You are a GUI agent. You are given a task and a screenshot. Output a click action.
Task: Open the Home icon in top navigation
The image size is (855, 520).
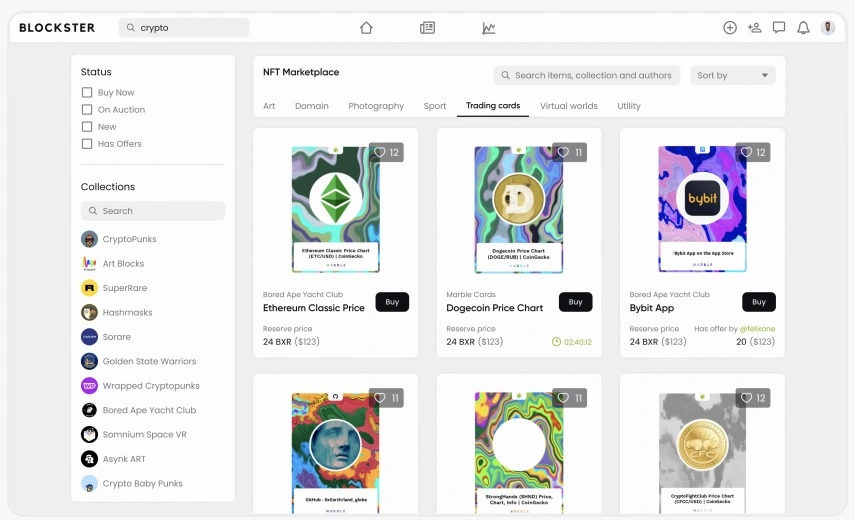[366, 27]
